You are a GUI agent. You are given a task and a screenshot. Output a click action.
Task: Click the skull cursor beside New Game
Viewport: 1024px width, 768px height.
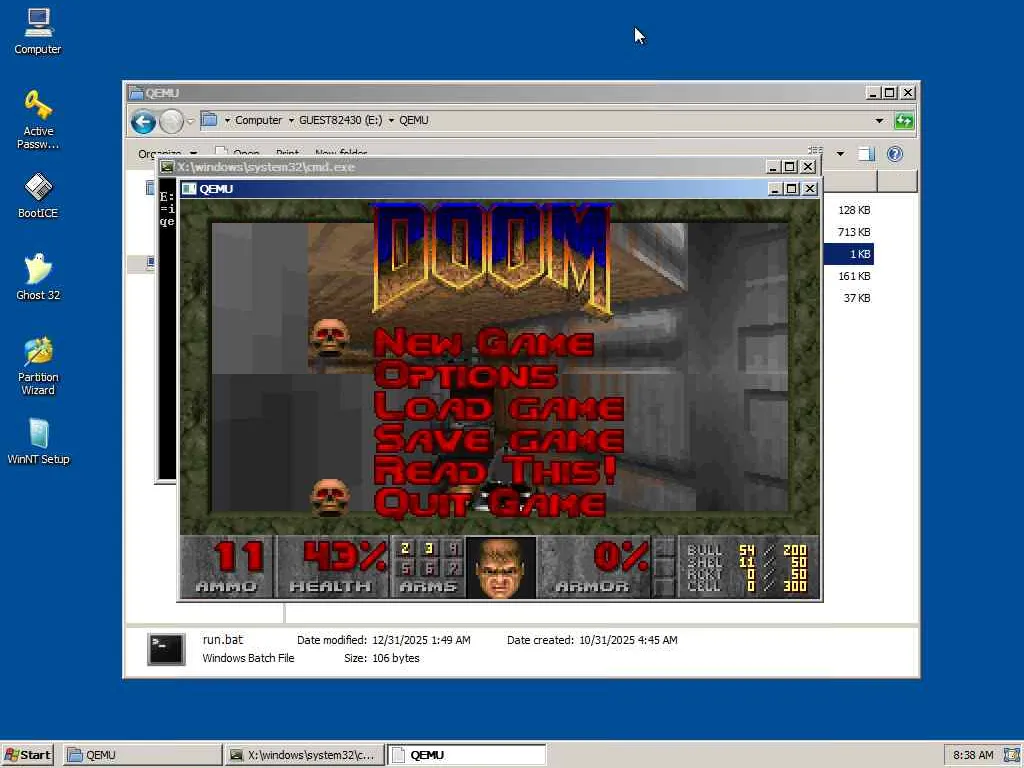tap(329, 338)
